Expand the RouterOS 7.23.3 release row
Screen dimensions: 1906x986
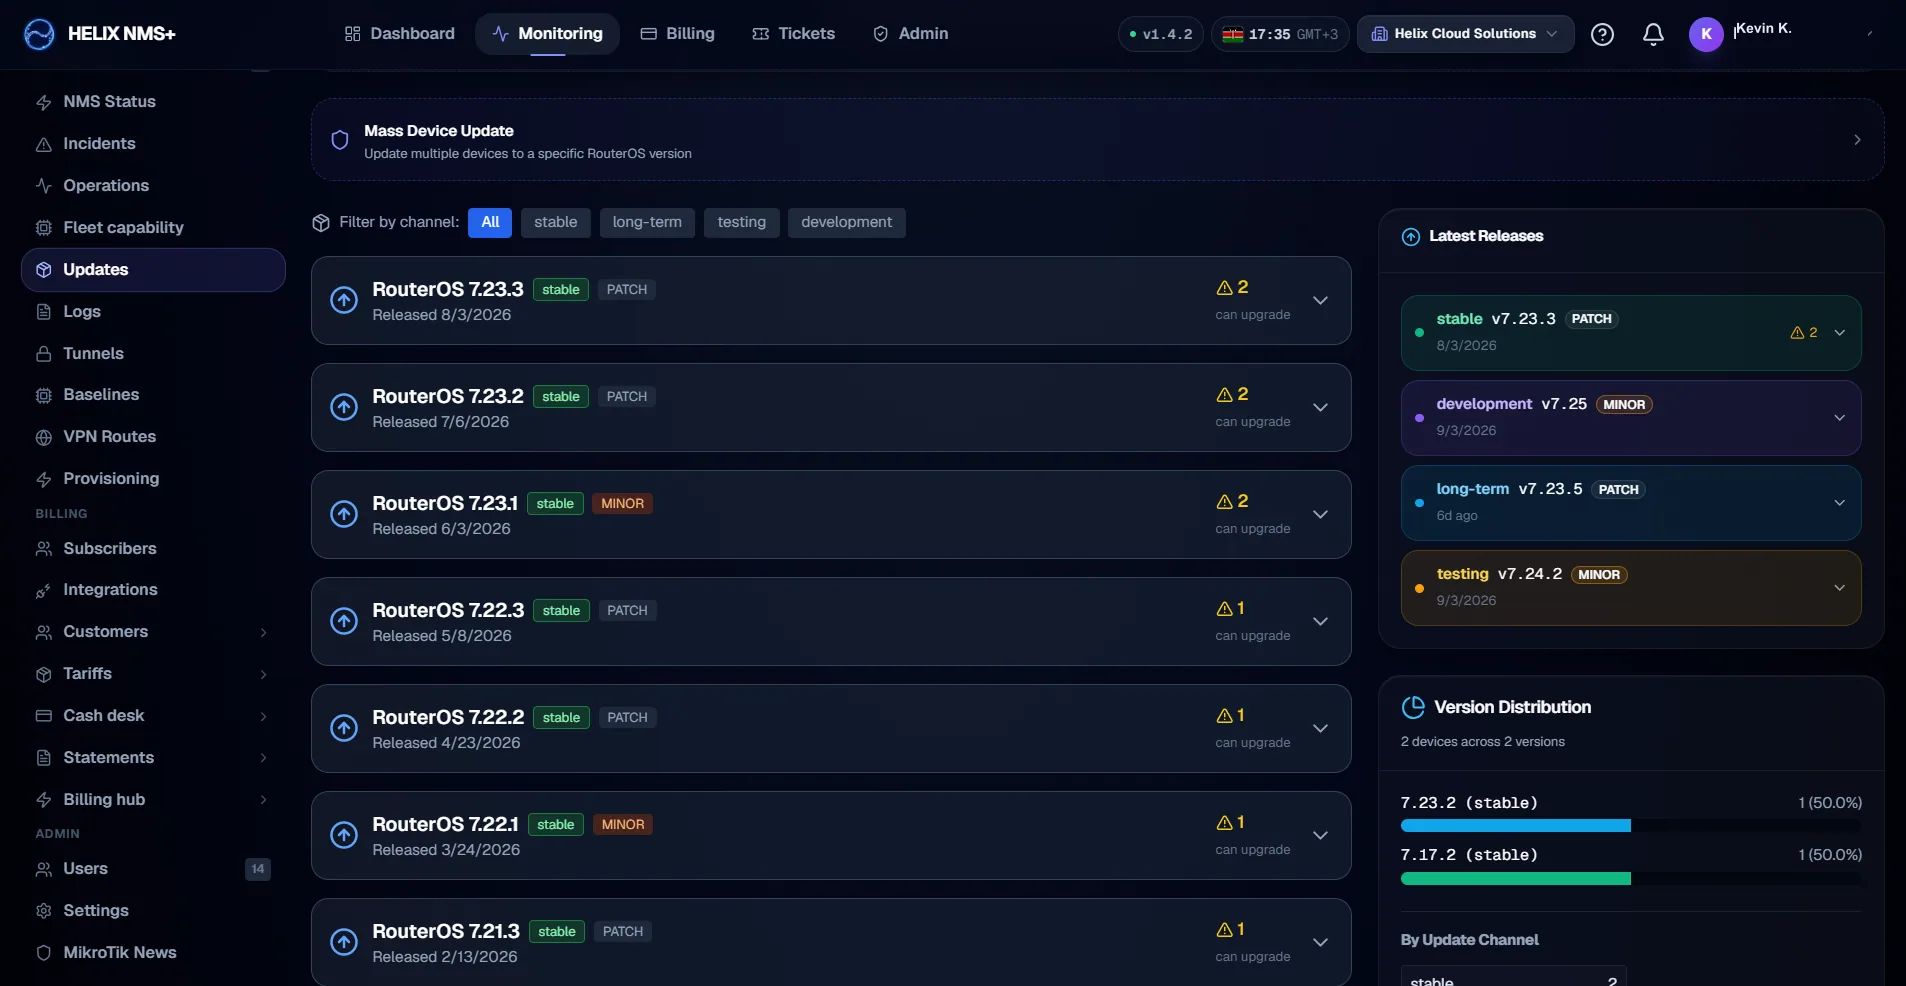[1320, 300]
